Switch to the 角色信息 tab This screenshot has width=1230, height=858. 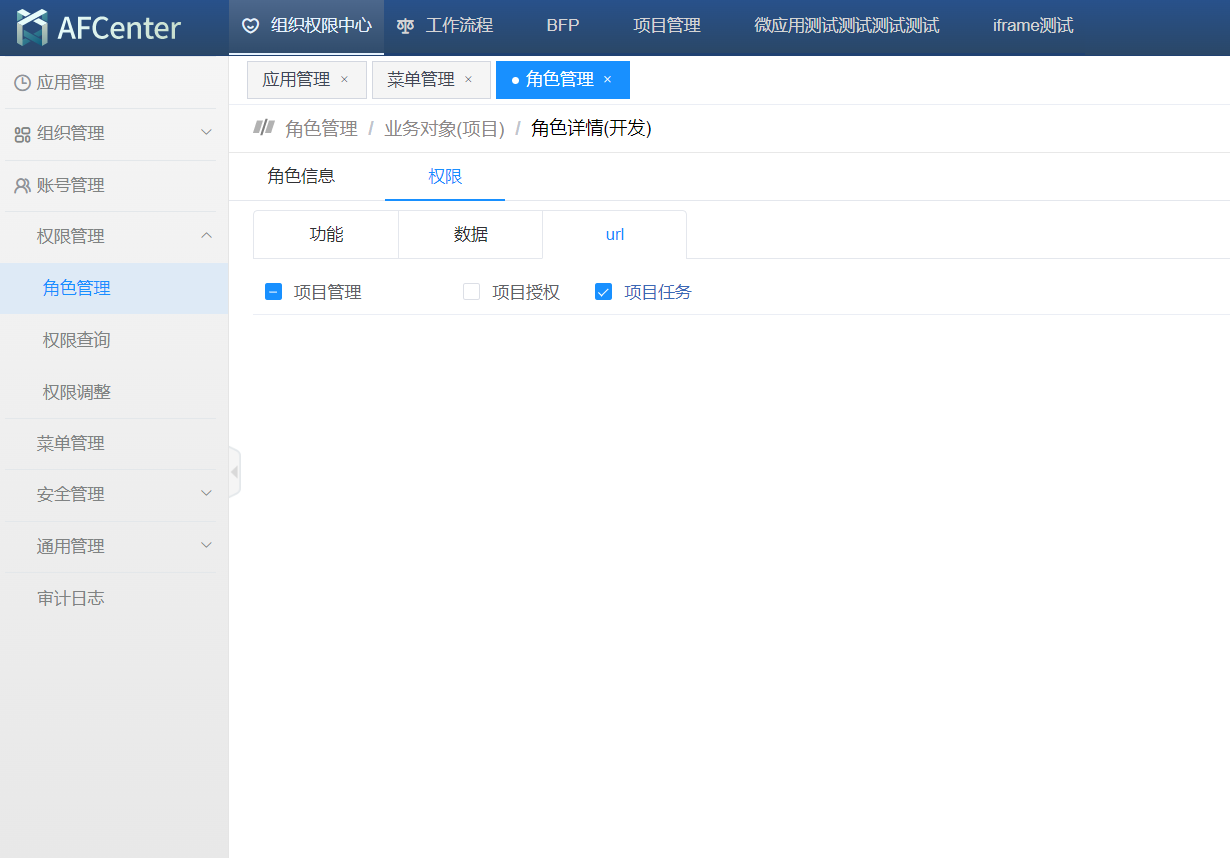tap(301, 177)
